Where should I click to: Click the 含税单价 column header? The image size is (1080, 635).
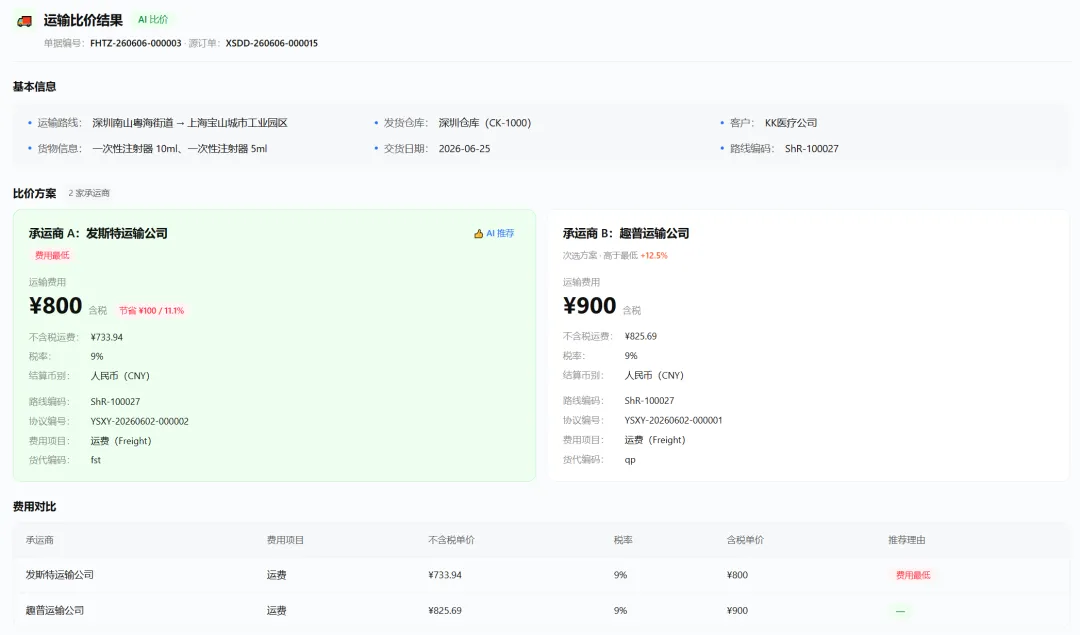point(745,540)
